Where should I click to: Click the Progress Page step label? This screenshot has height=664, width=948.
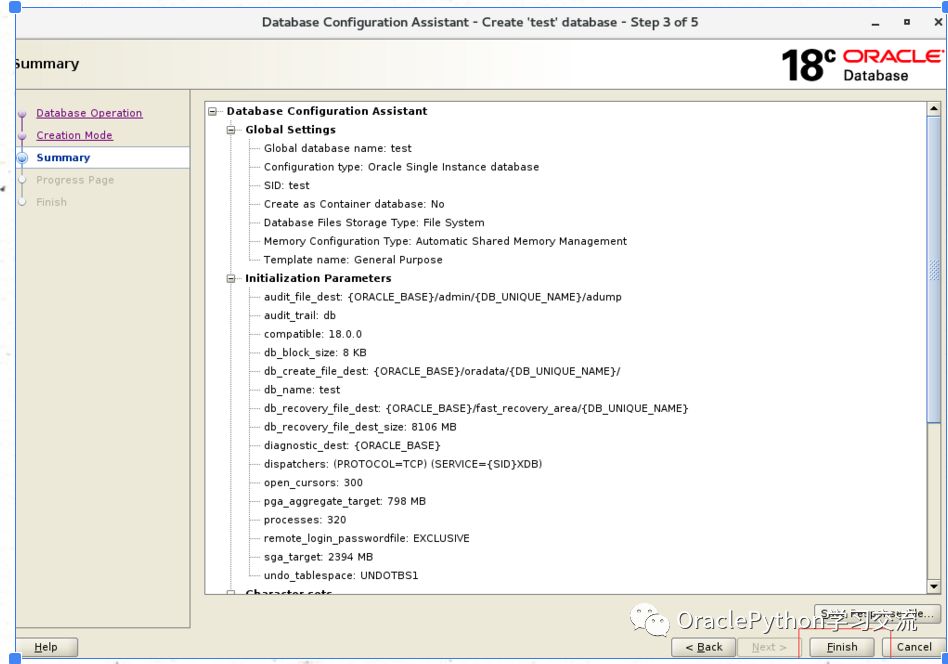[75, 180]
